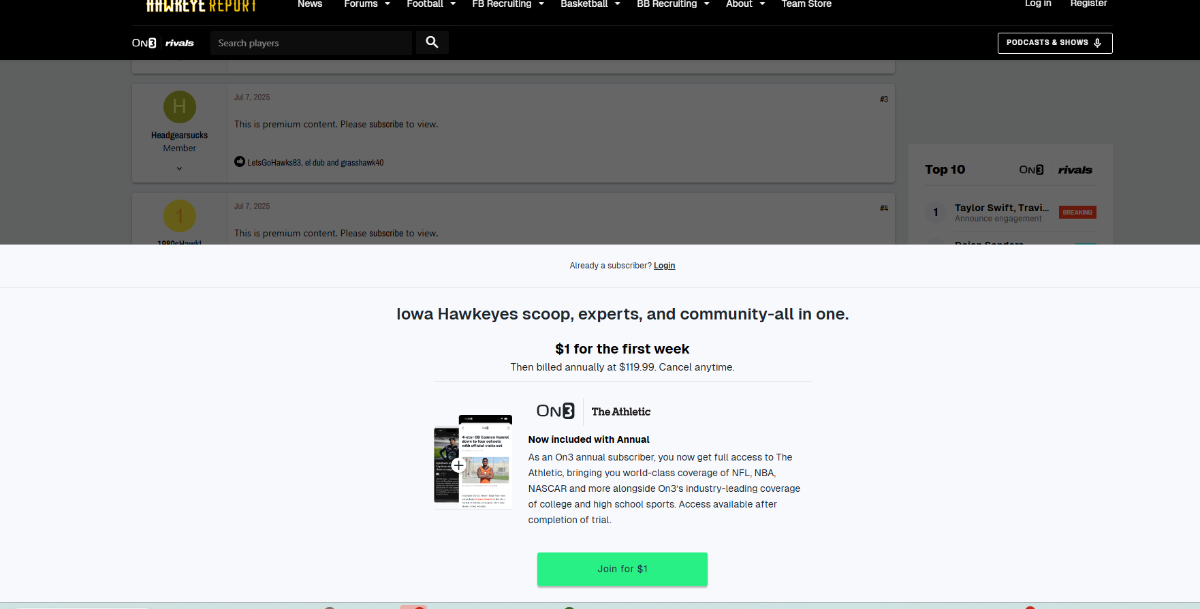Click subscribe link in post #3

386,124
